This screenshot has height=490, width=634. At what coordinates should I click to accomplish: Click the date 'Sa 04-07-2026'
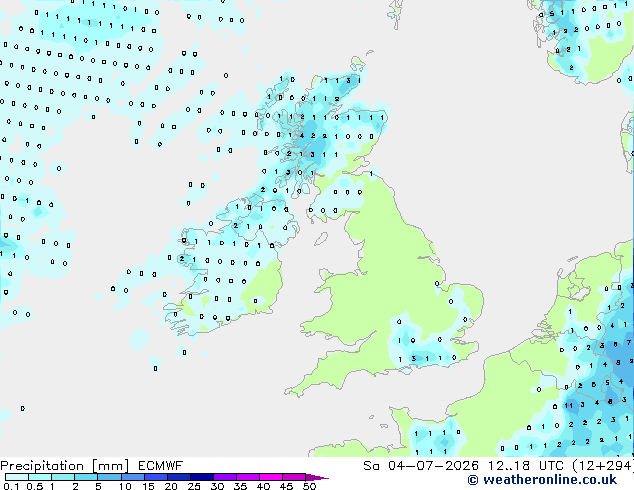(421, 466)
